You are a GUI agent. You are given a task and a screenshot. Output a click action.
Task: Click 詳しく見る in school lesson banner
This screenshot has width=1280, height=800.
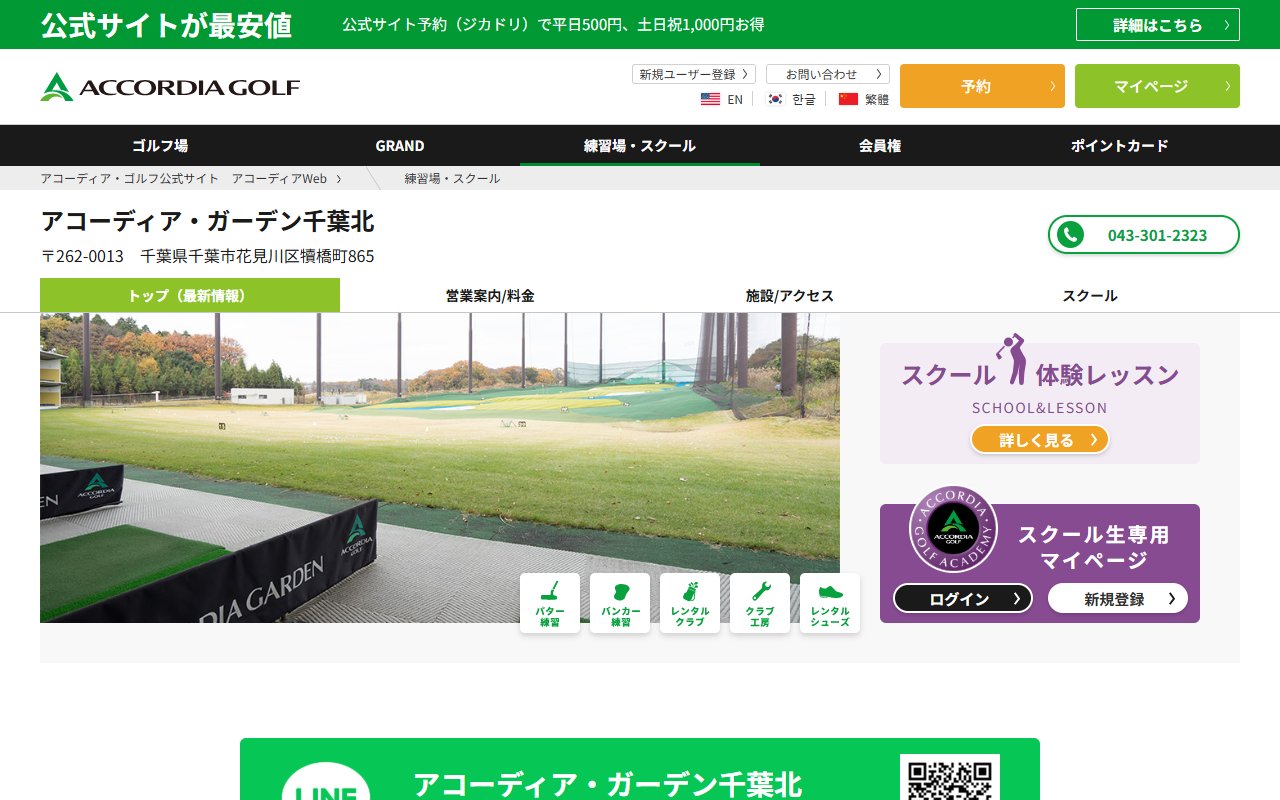click(x=1040, y=439)
